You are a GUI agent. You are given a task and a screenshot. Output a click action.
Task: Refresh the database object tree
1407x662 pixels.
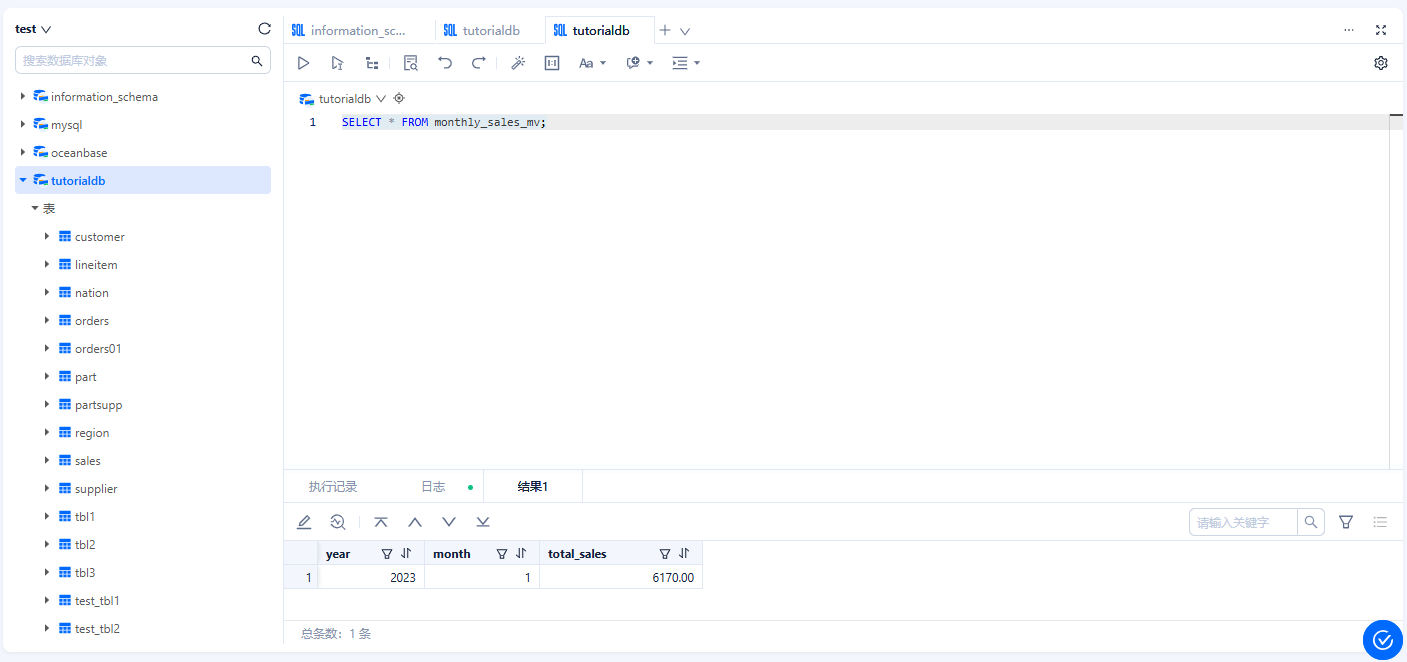click(263, 28)
